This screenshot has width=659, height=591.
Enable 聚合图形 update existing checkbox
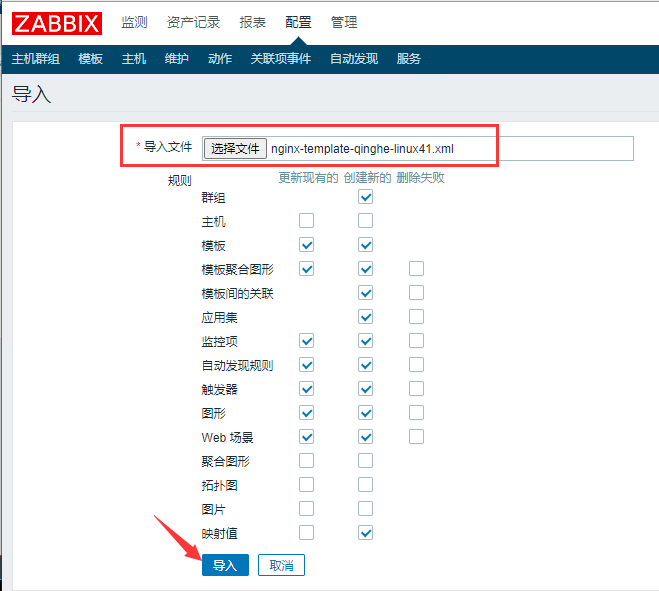click(306, 461)
